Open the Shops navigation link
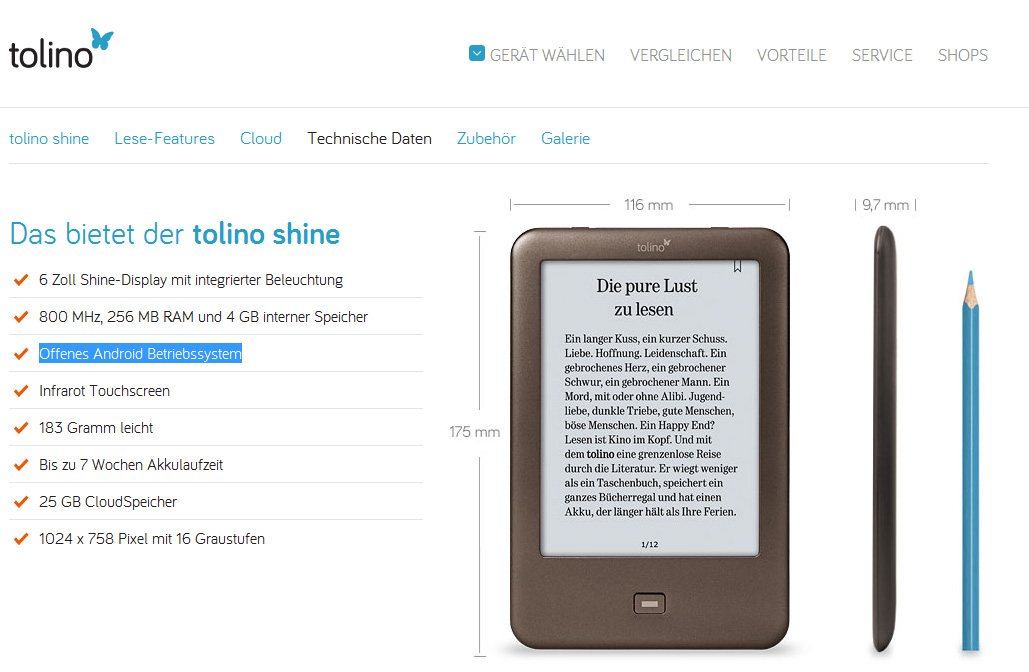Screen dimensions: 1029x672 click(x=963, y=55)
